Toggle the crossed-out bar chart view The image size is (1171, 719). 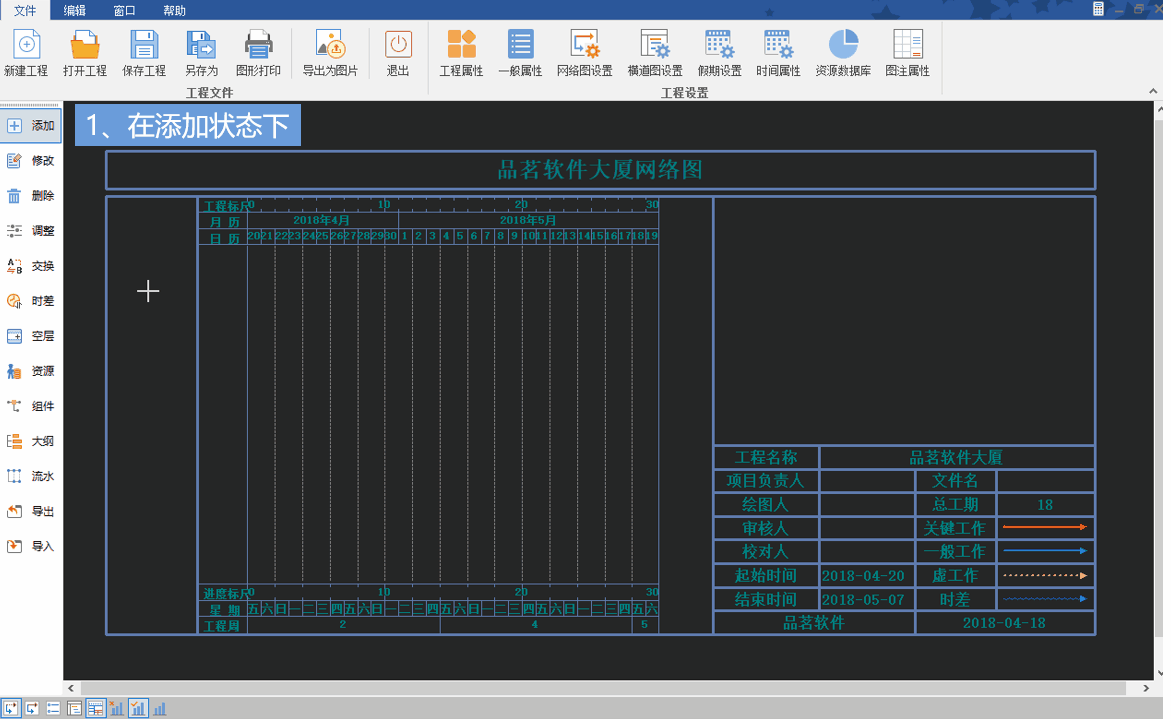click(x=116, y=707)
